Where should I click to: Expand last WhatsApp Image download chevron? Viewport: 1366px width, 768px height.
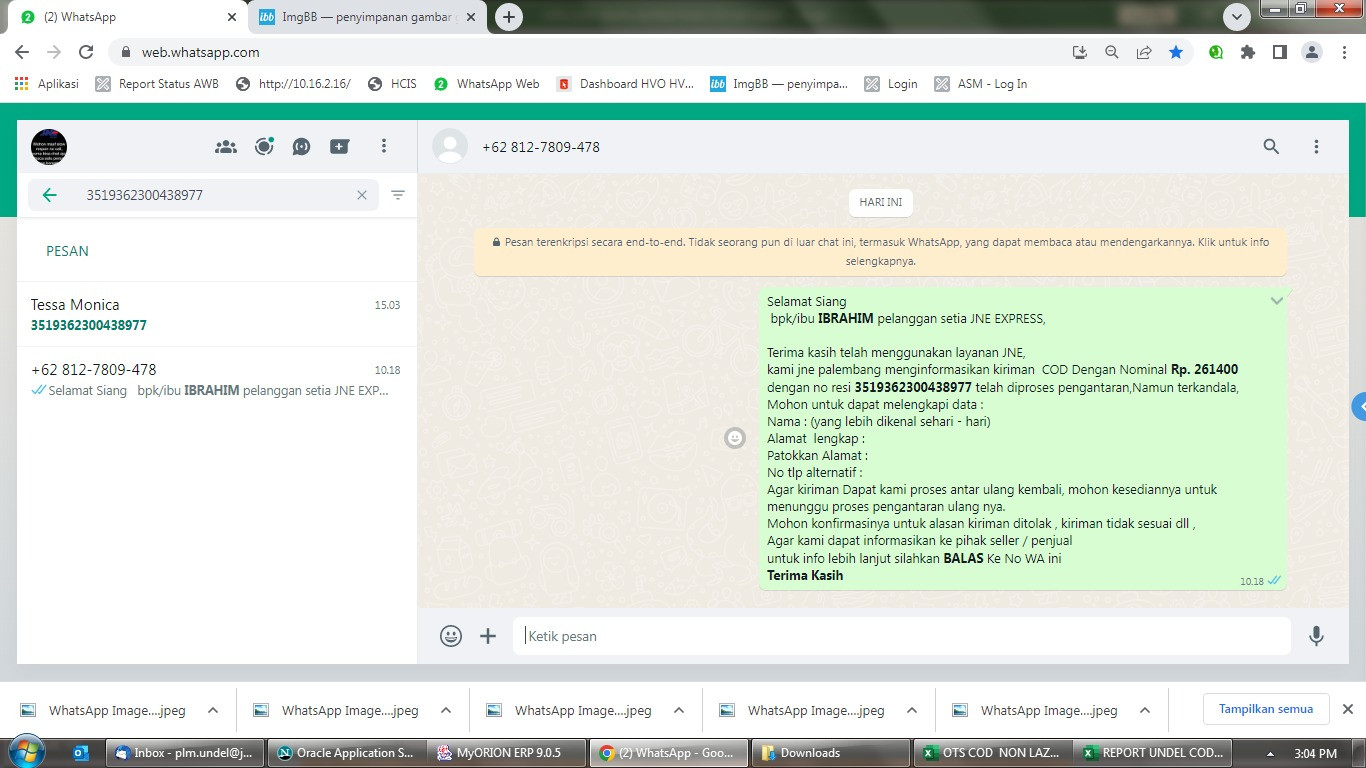(x=1144, y=710)
